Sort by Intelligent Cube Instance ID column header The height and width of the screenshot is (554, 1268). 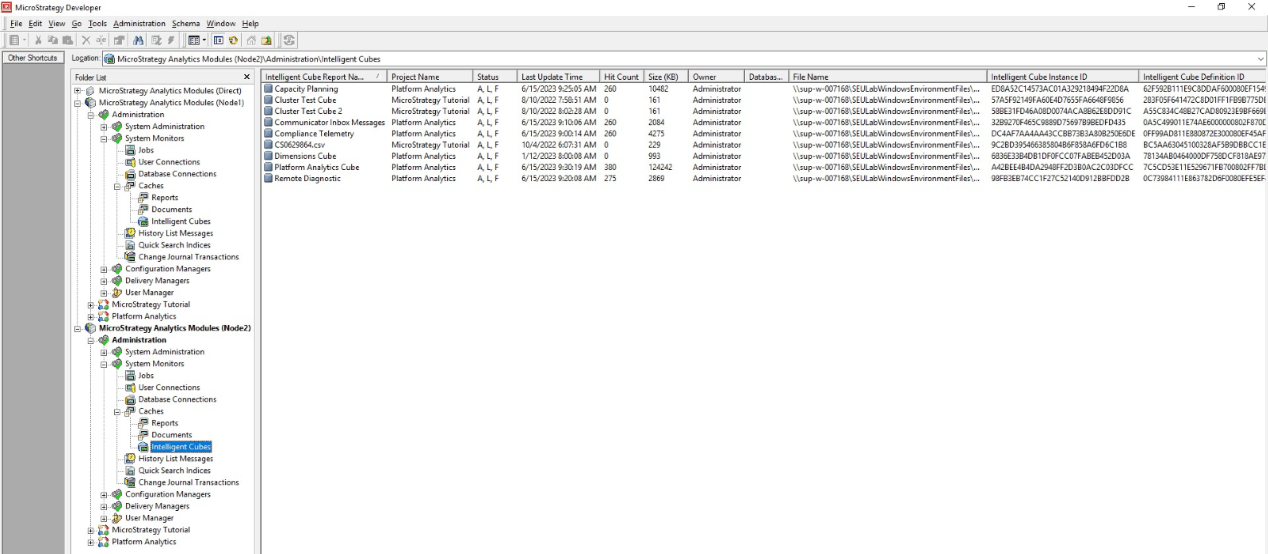point(1062,76)
